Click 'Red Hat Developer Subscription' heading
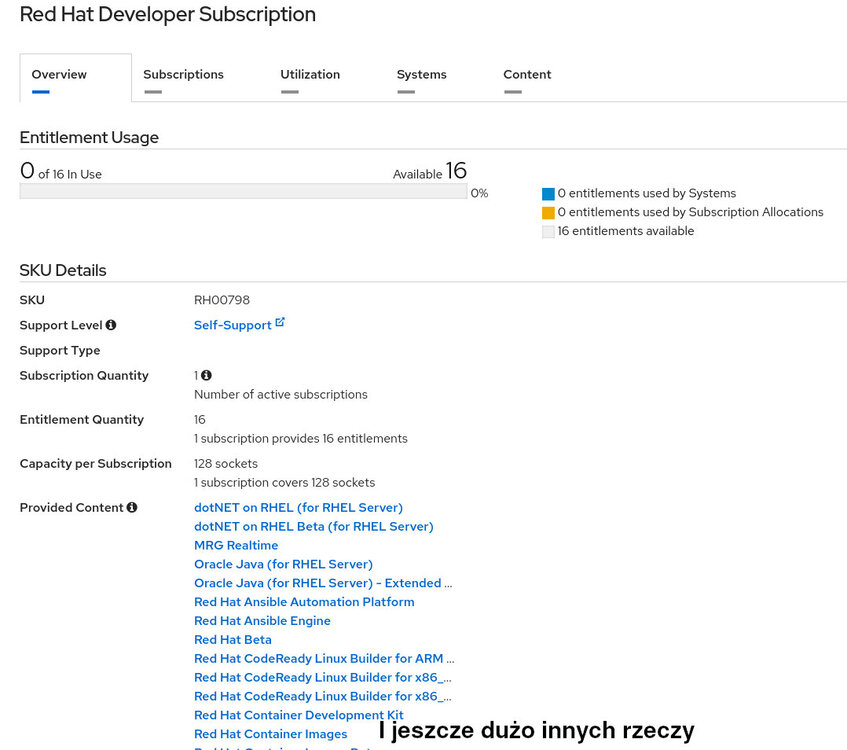The width and height of the screenshot is (847, 750). click(168, 14)
